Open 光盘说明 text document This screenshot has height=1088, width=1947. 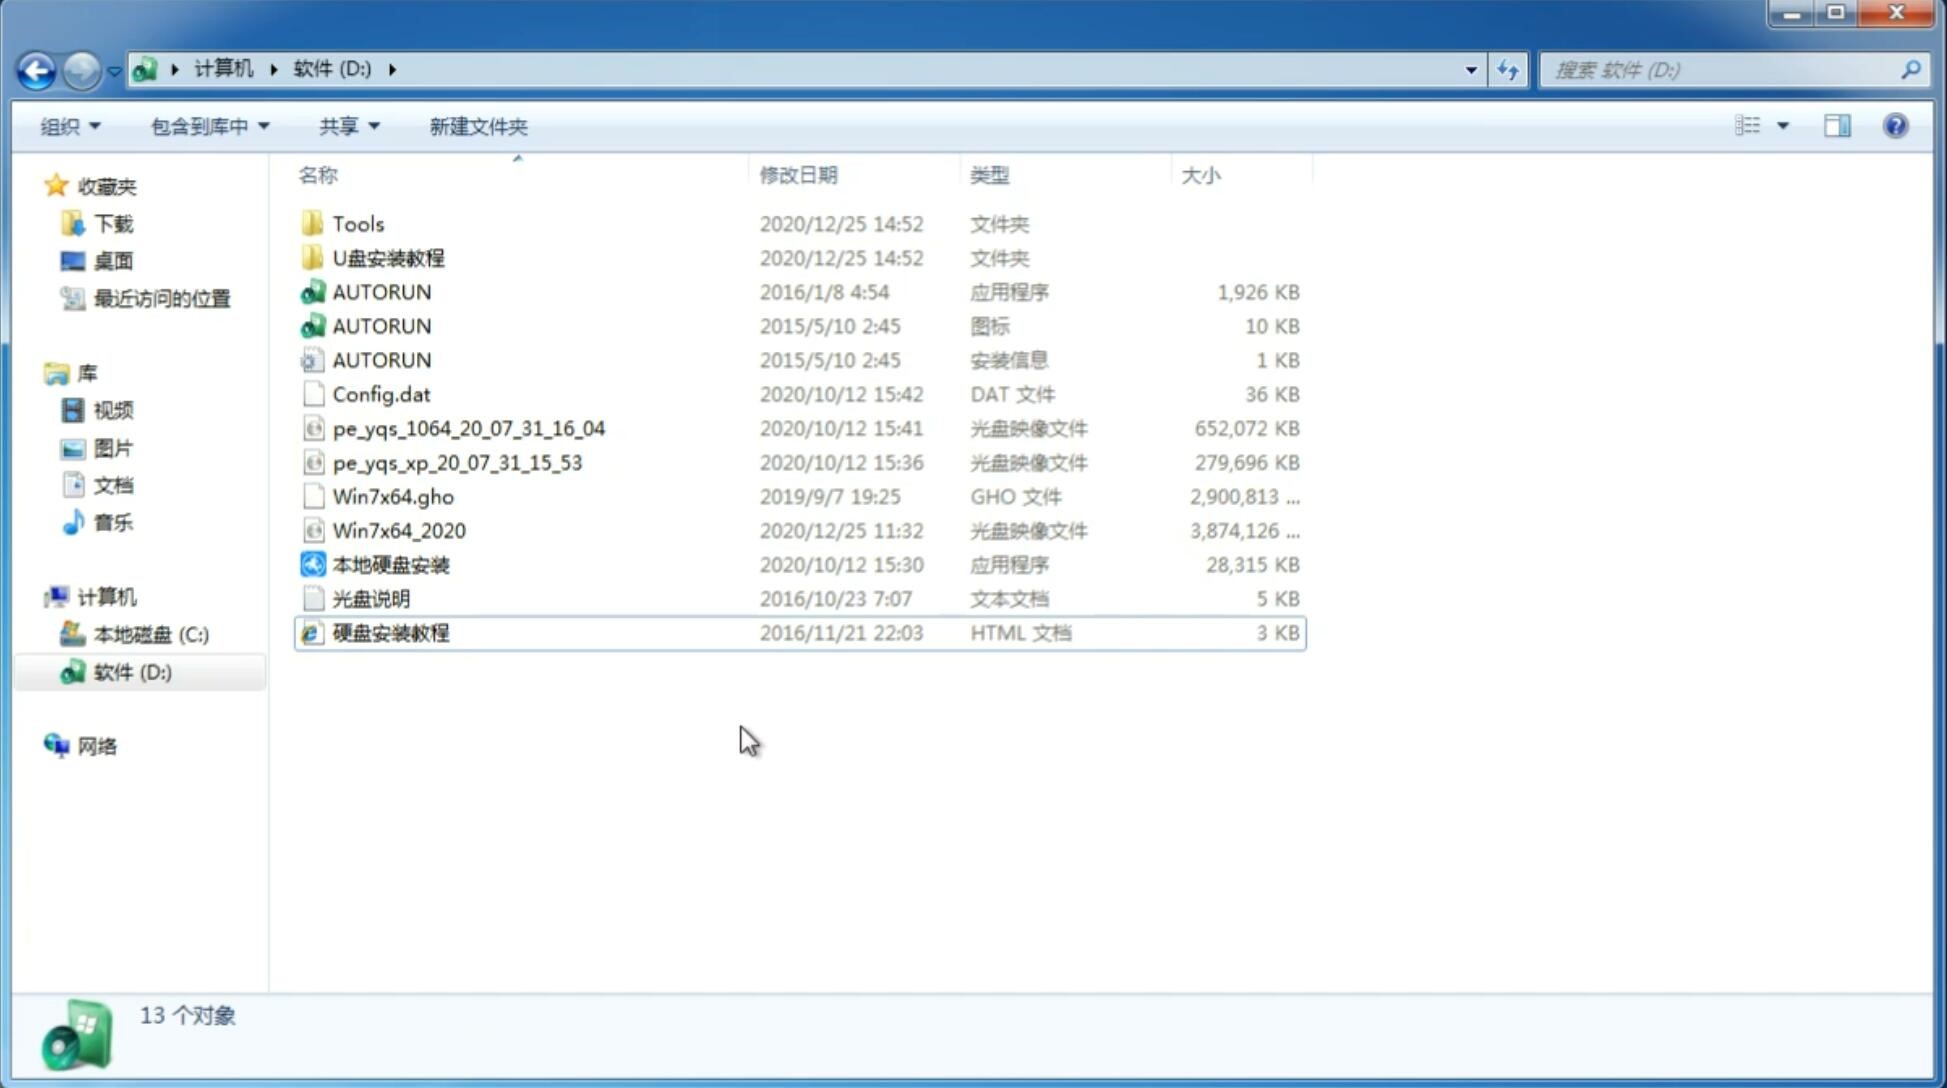pos(372,597)
